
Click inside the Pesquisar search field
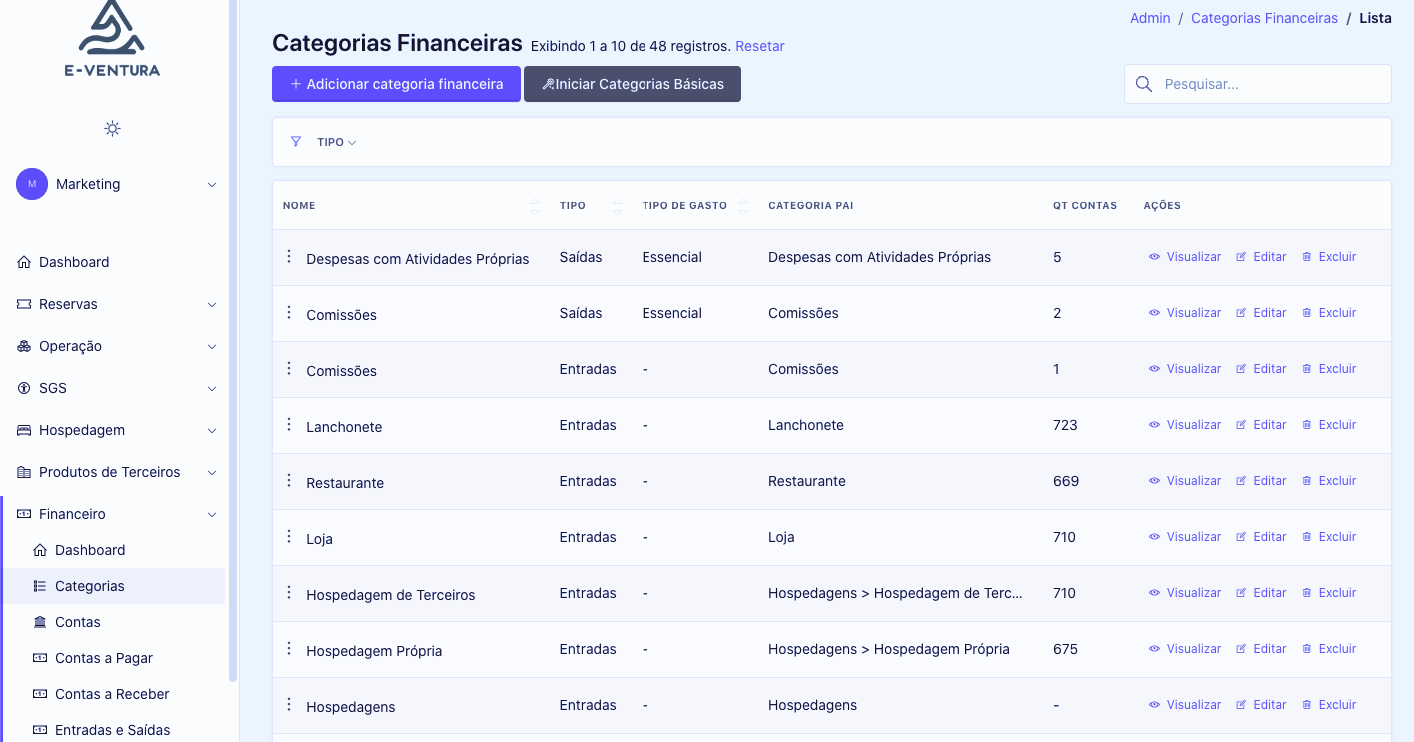(x=1270, y=84)
